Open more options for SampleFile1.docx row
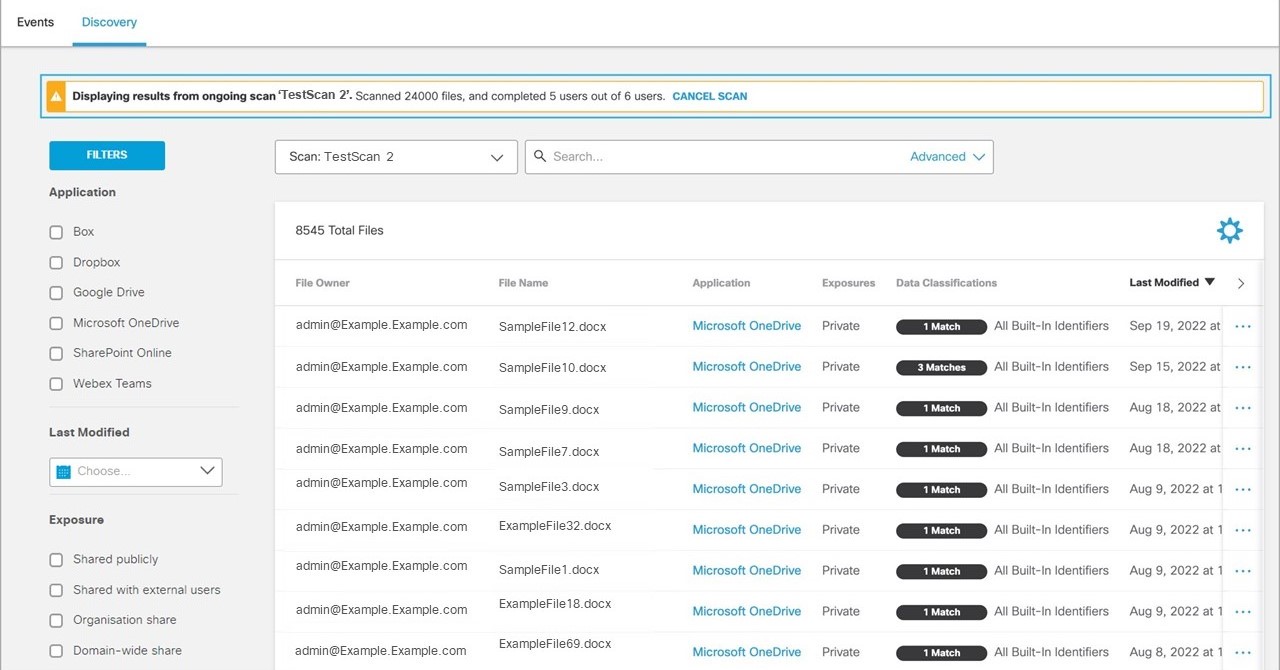The image size is (1280, 670). (1243, 571)
